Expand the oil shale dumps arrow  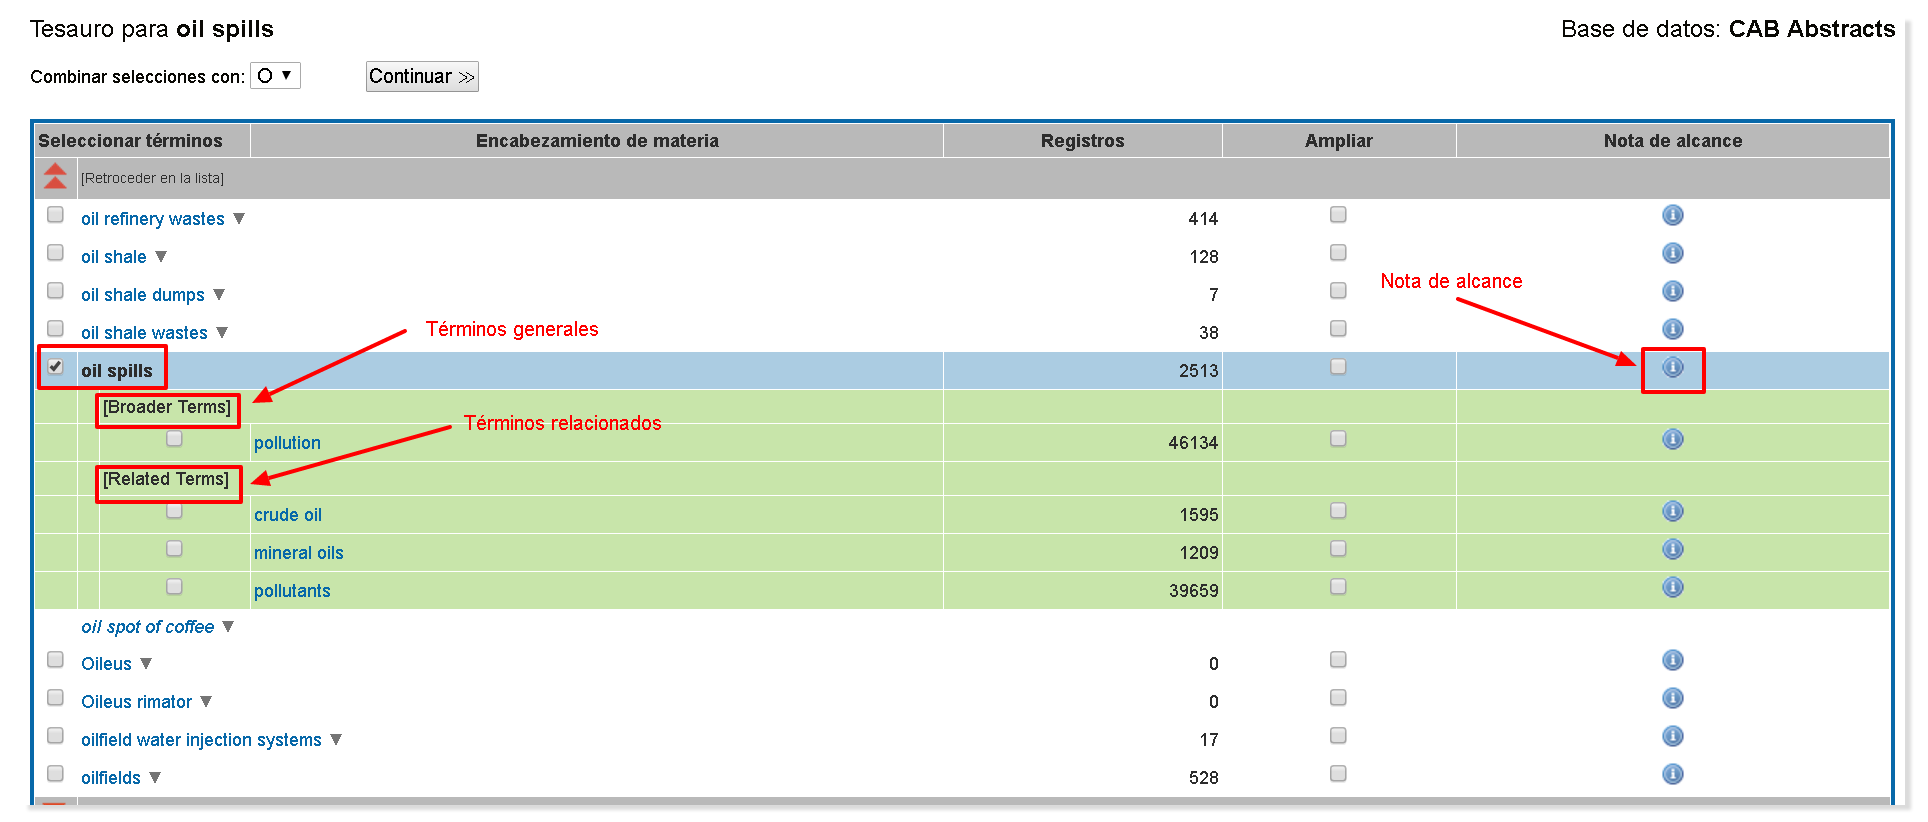point(219,294)
